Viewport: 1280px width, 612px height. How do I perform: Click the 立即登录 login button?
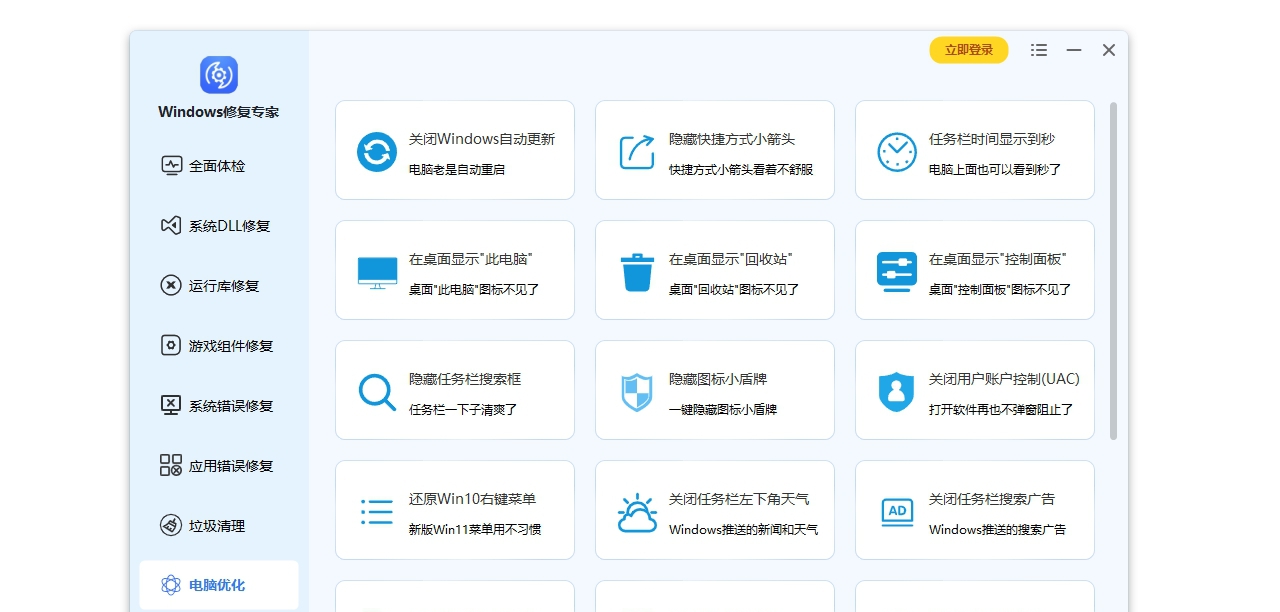click(x=968, y=49)
